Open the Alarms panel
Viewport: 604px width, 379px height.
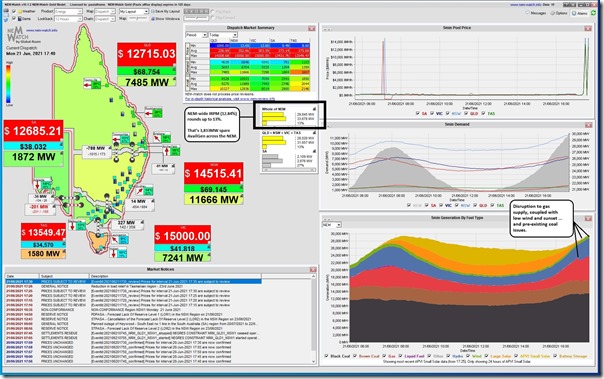[579, 13]
